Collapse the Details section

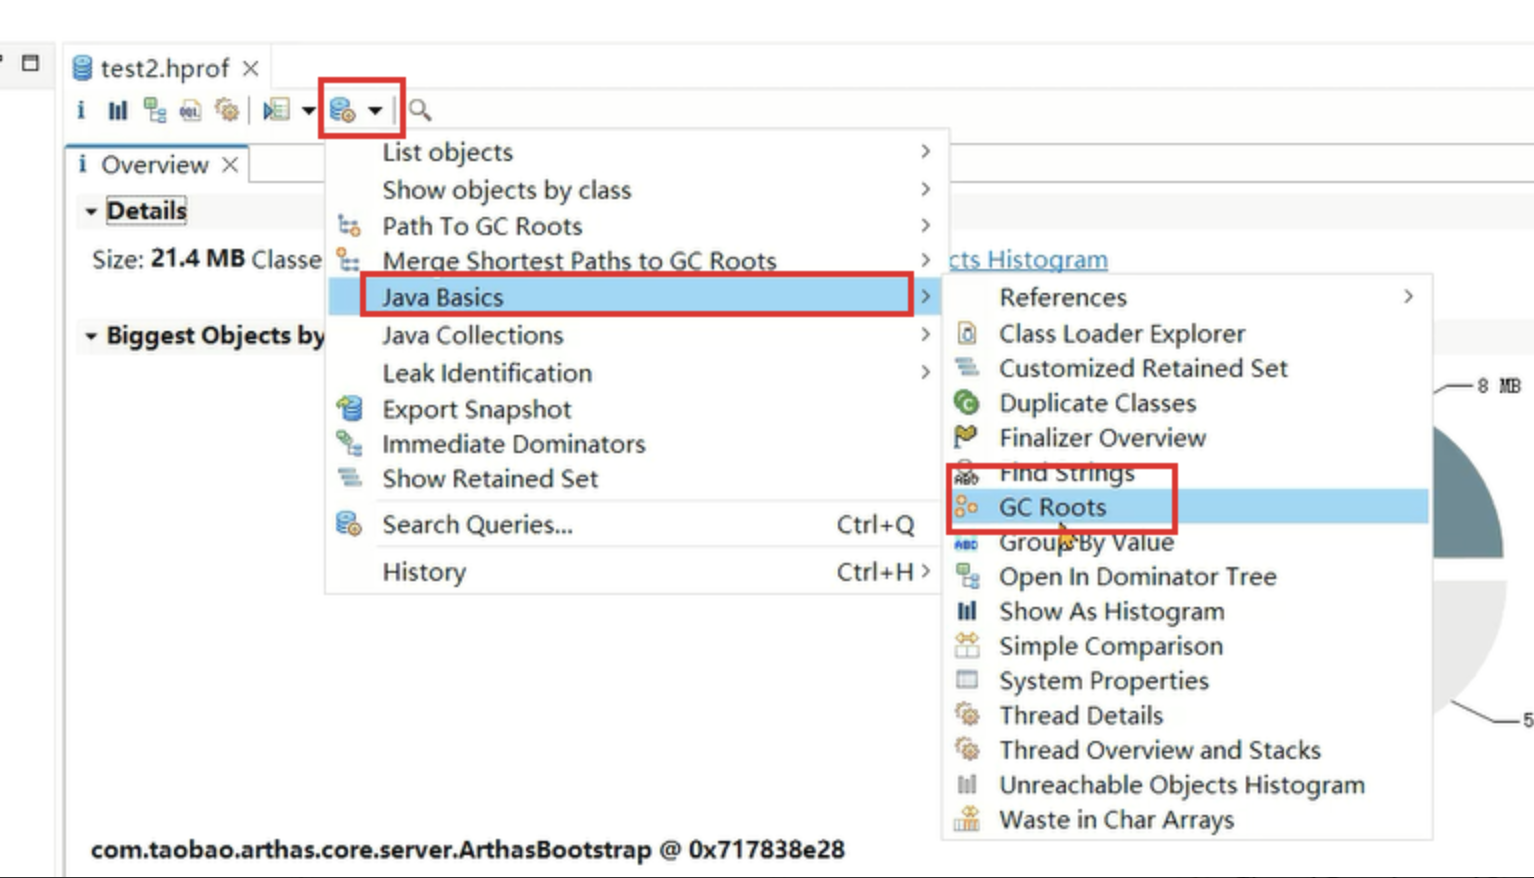click(x=91, y=211)
